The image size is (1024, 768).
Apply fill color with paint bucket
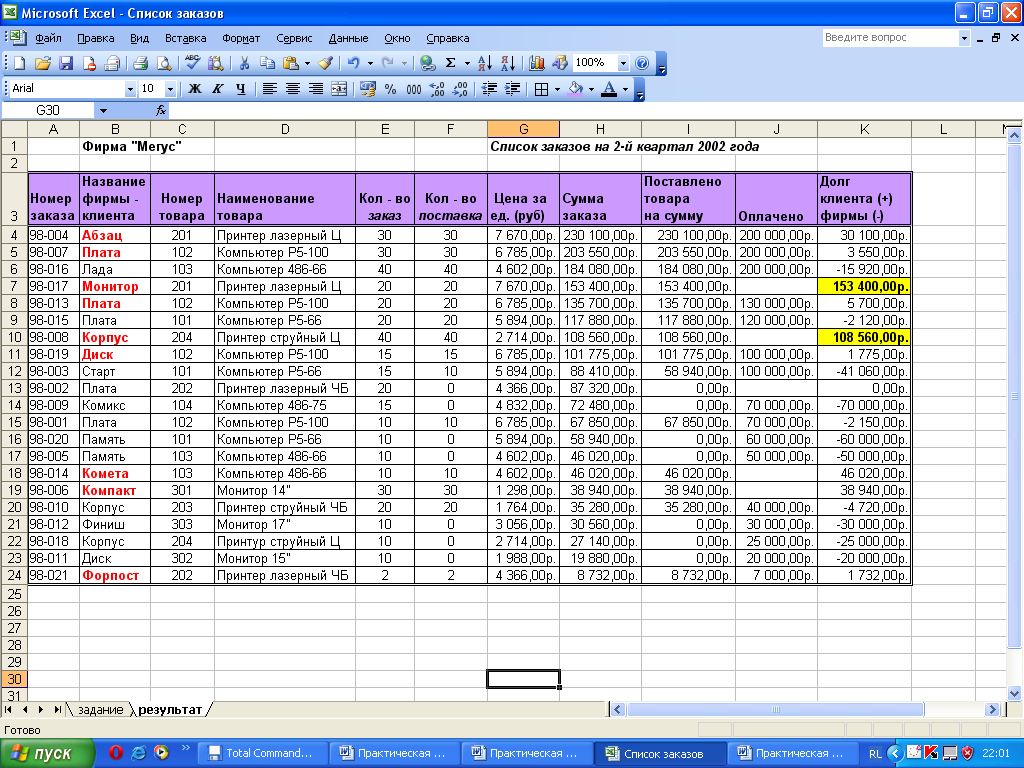pyautogui.click(x=575, y=89)
